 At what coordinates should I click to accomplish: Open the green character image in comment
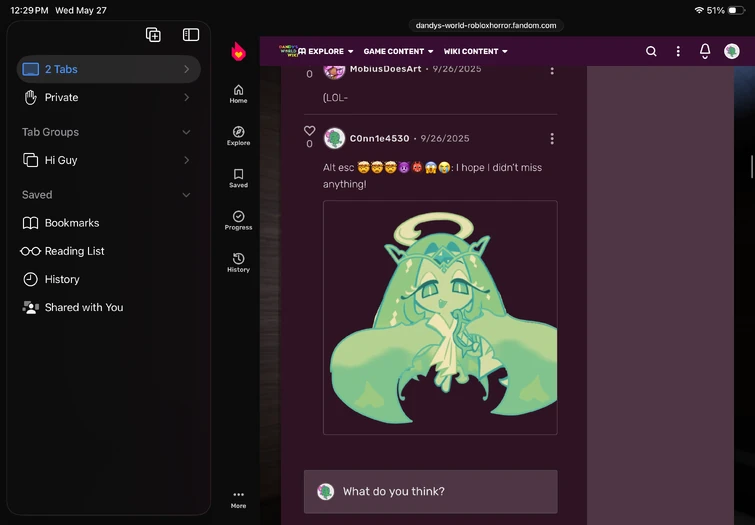tap(440, 318)
